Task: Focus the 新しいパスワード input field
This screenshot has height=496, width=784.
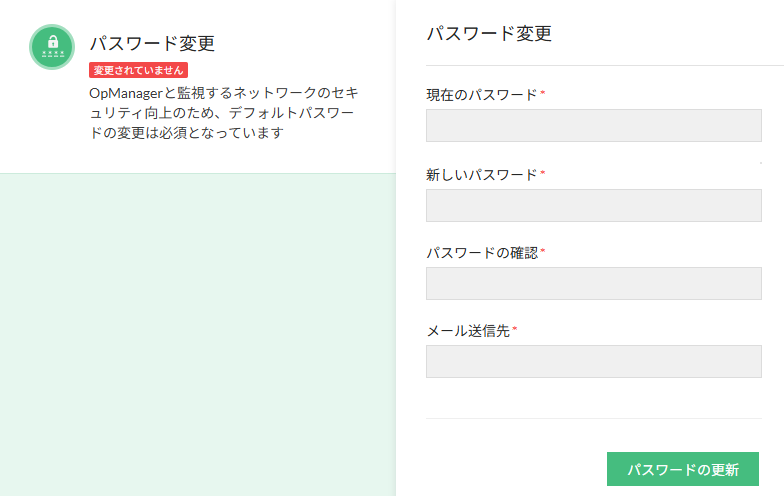Action: [x=594, y=205]
